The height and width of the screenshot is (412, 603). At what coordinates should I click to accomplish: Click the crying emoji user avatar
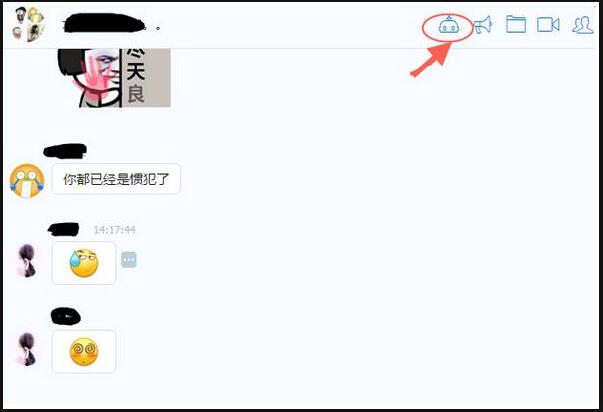coord(27,180)
